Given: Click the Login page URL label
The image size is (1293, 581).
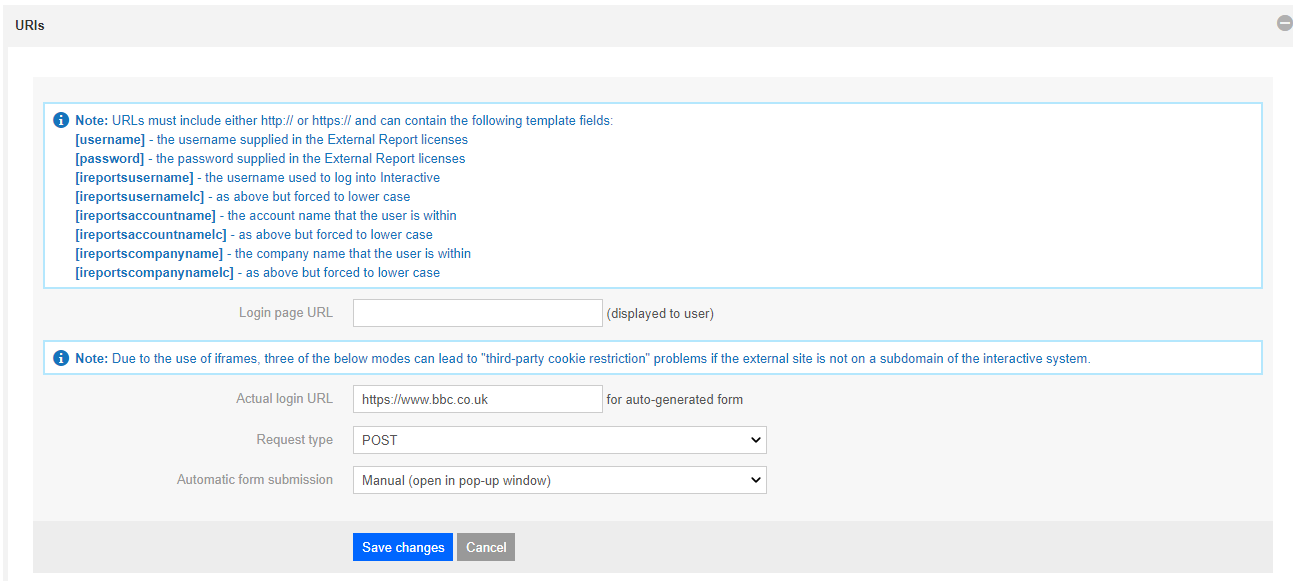Looking at the screenshot, I should [x=285, y=313].
